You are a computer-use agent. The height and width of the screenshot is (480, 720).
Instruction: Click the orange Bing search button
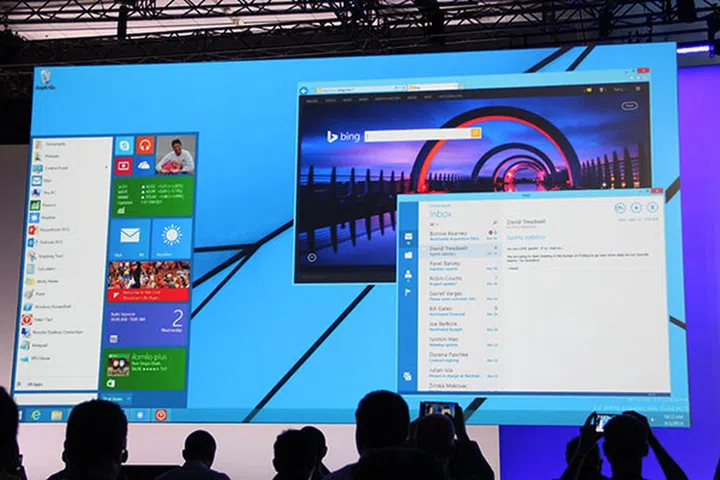[475, 134]
